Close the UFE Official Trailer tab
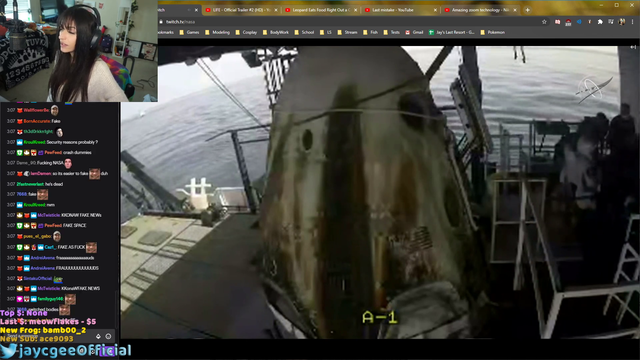Image resolution: width=640 pixels, height=360 pixels. 276,10
